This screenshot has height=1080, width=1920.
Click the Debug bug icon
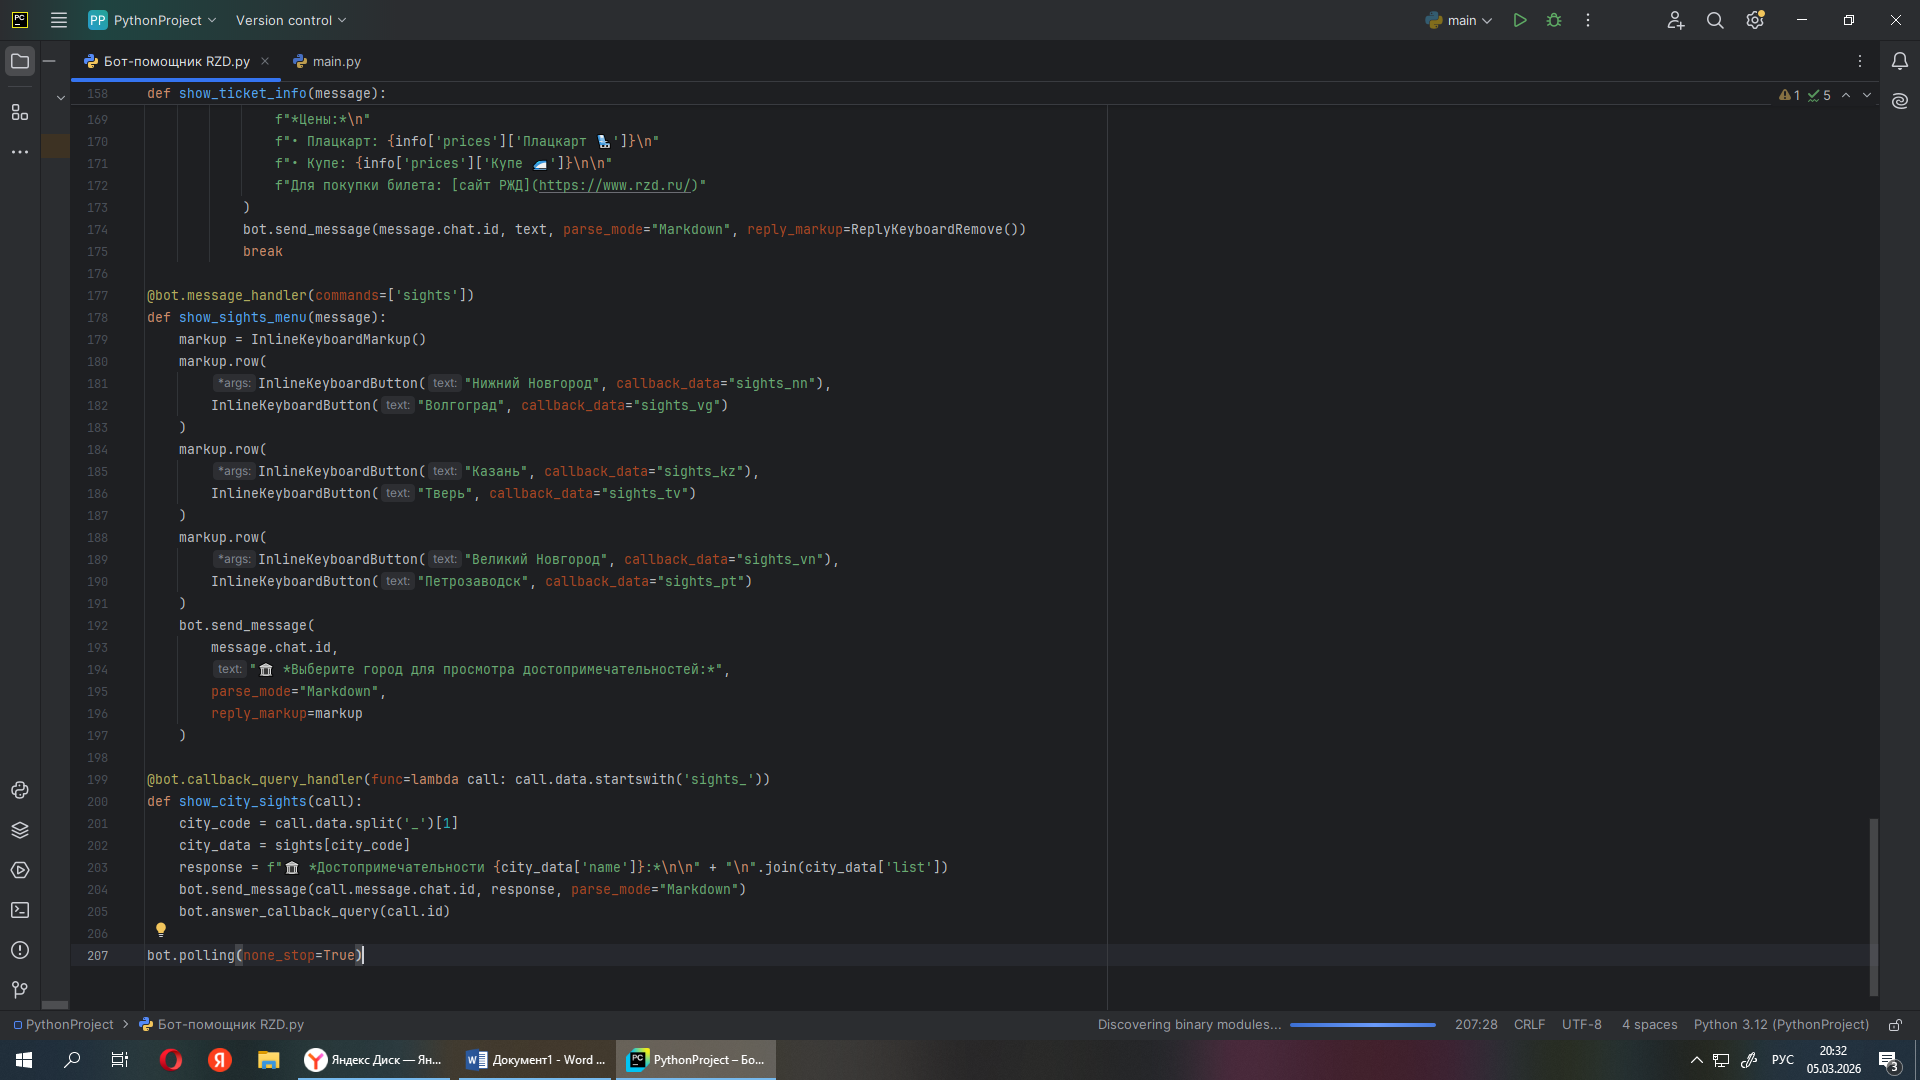[x=1554, y=20]
